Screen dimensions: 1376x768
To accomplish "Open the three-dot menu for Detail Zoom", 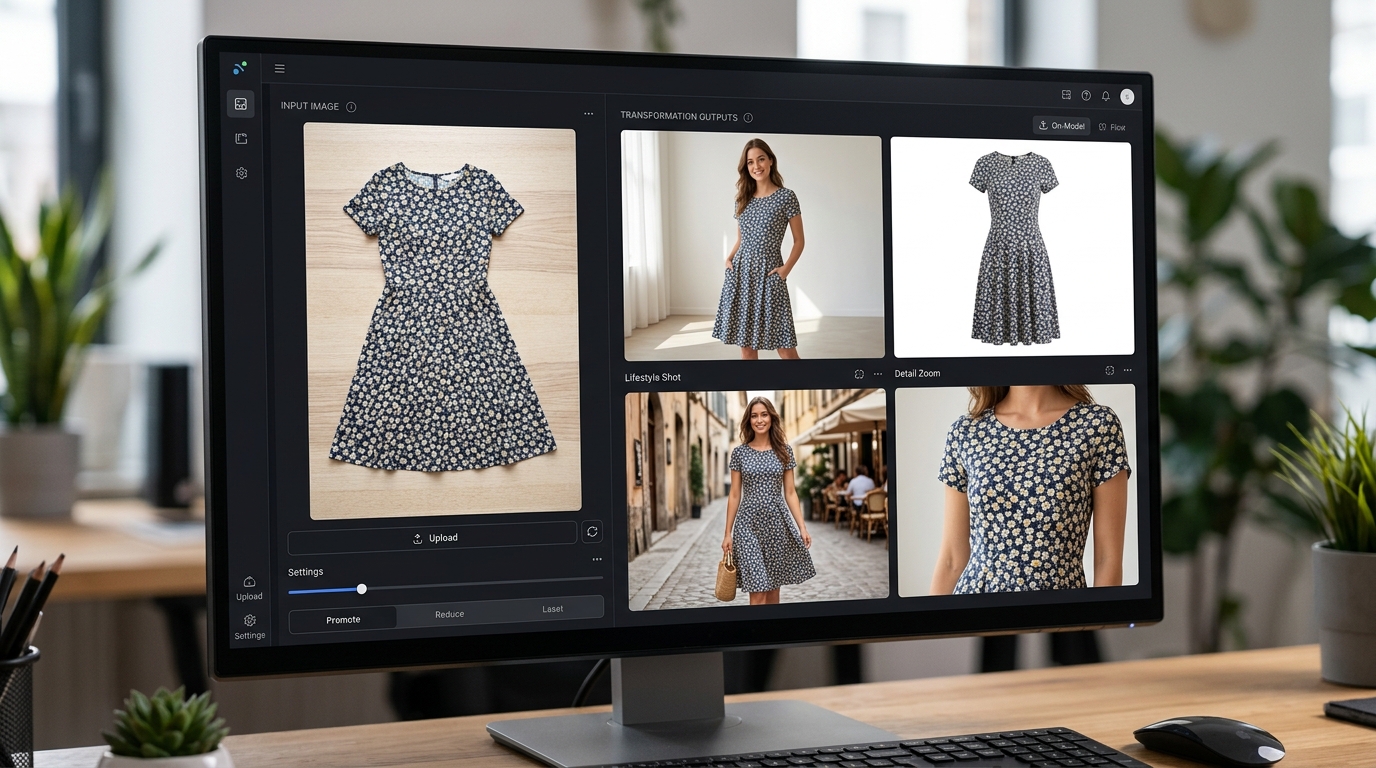I will [x=1128, y=371].
